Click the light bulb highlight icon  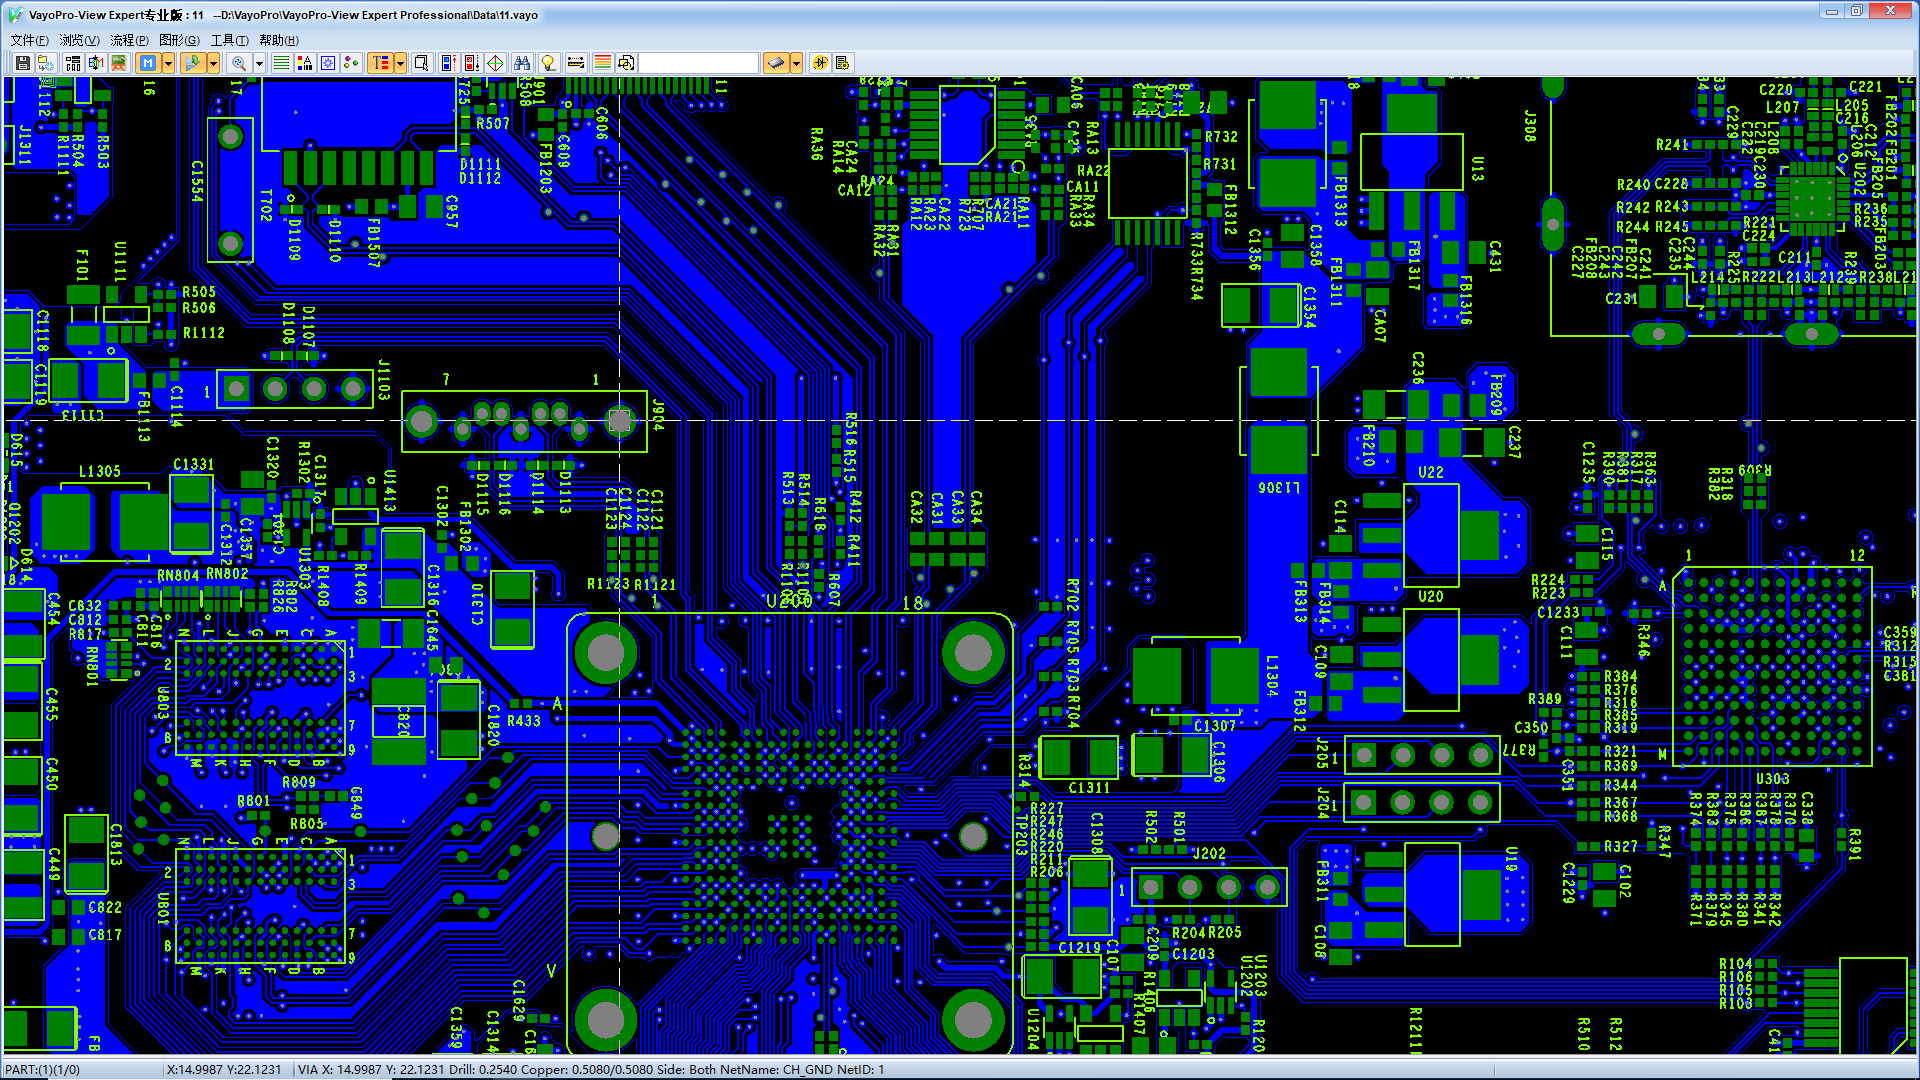[548, 63]
